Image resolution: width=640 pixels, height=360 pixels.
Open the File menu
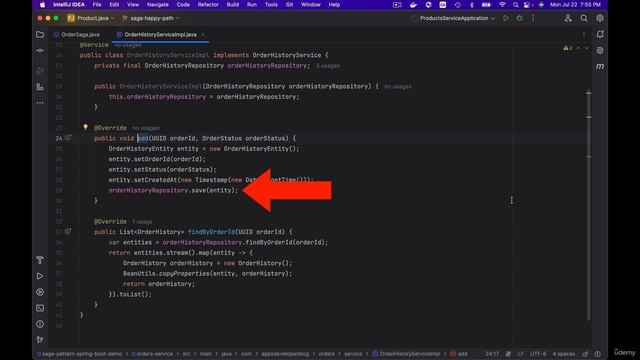coord(97,4)
